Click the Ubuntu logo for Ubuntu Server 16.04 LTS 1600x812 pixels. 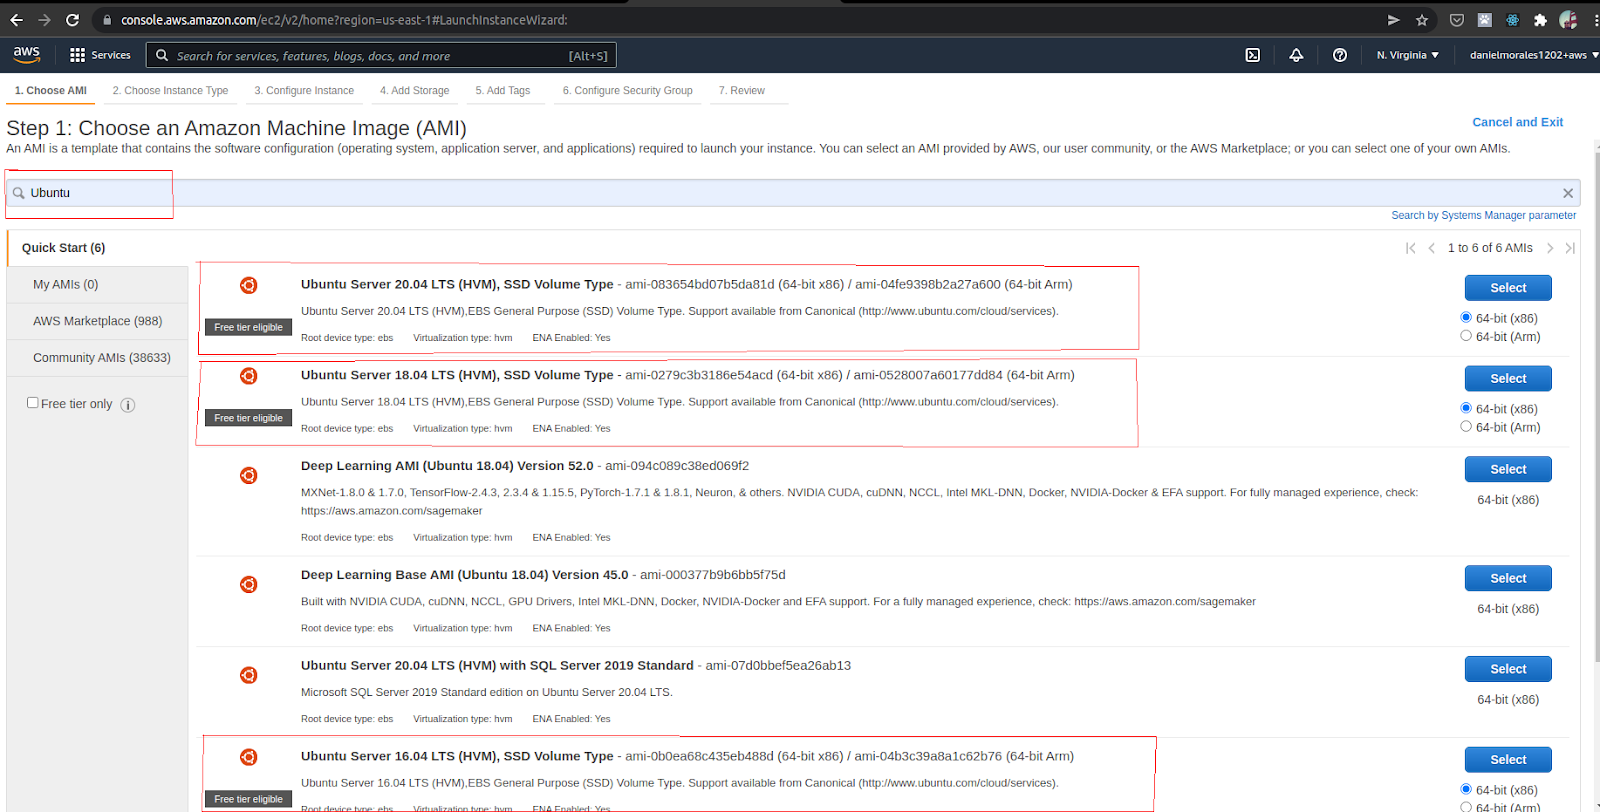point(248,757)
